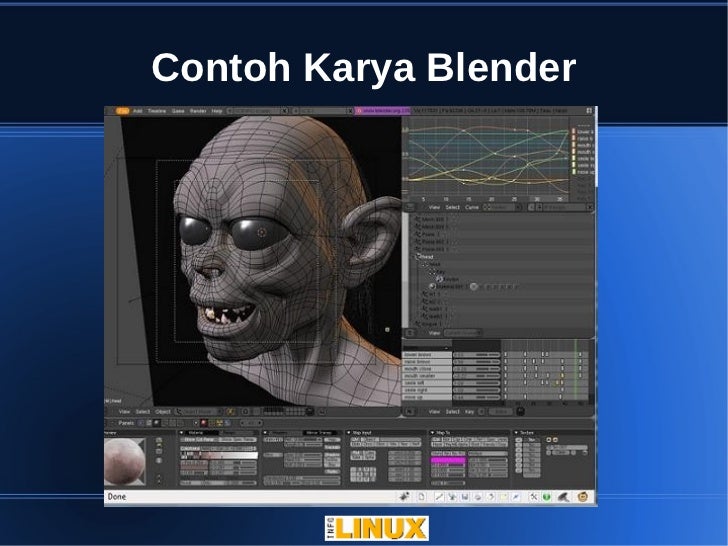The image size is (728, 546).
Task: Open Curve menu in IPO curve editor
Action: 472,207
